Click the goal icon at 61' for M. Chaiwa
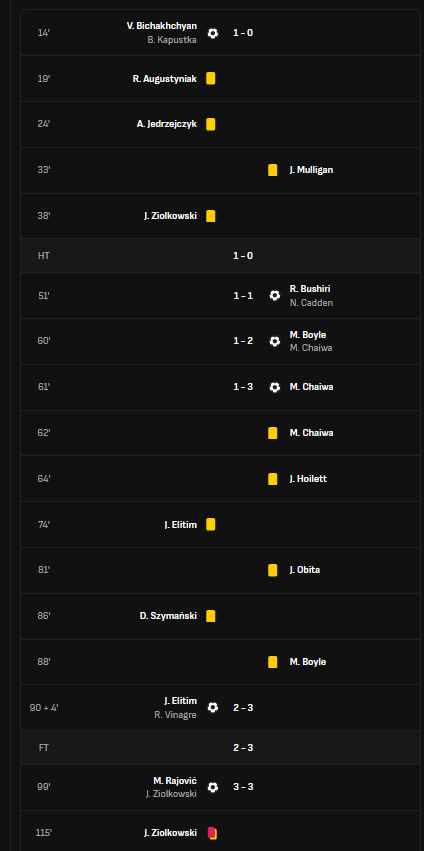 275,387
